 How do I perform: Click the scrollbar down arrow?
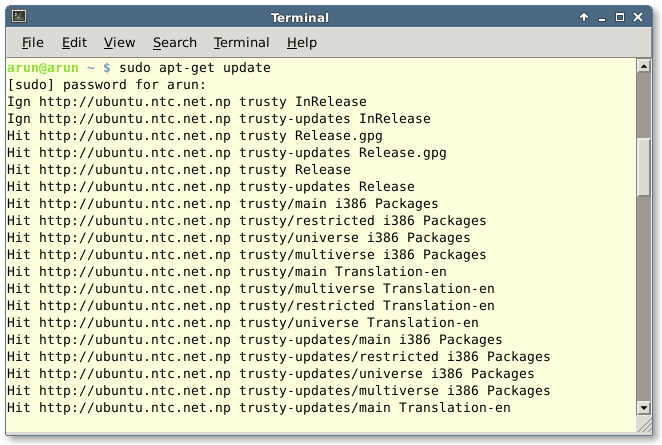pyautogui.click(x=645, y=408)
